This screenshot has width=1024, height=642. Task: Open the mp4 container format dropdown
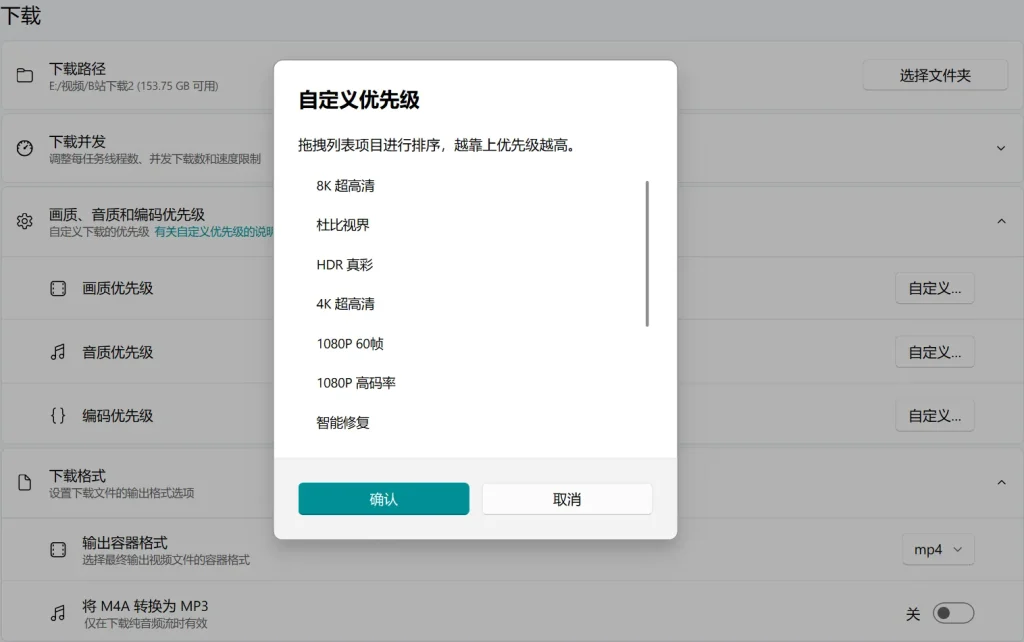coord(938,550)
